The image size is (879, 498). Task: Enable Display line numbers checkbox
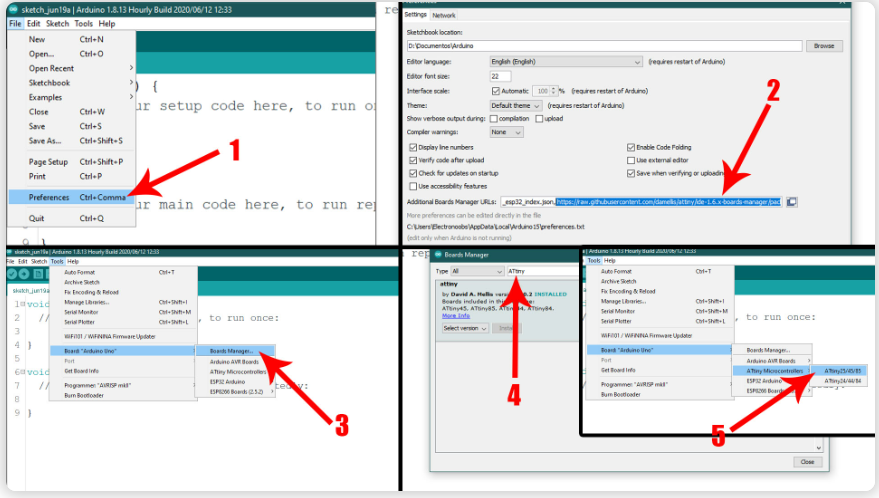click(413, 147)
